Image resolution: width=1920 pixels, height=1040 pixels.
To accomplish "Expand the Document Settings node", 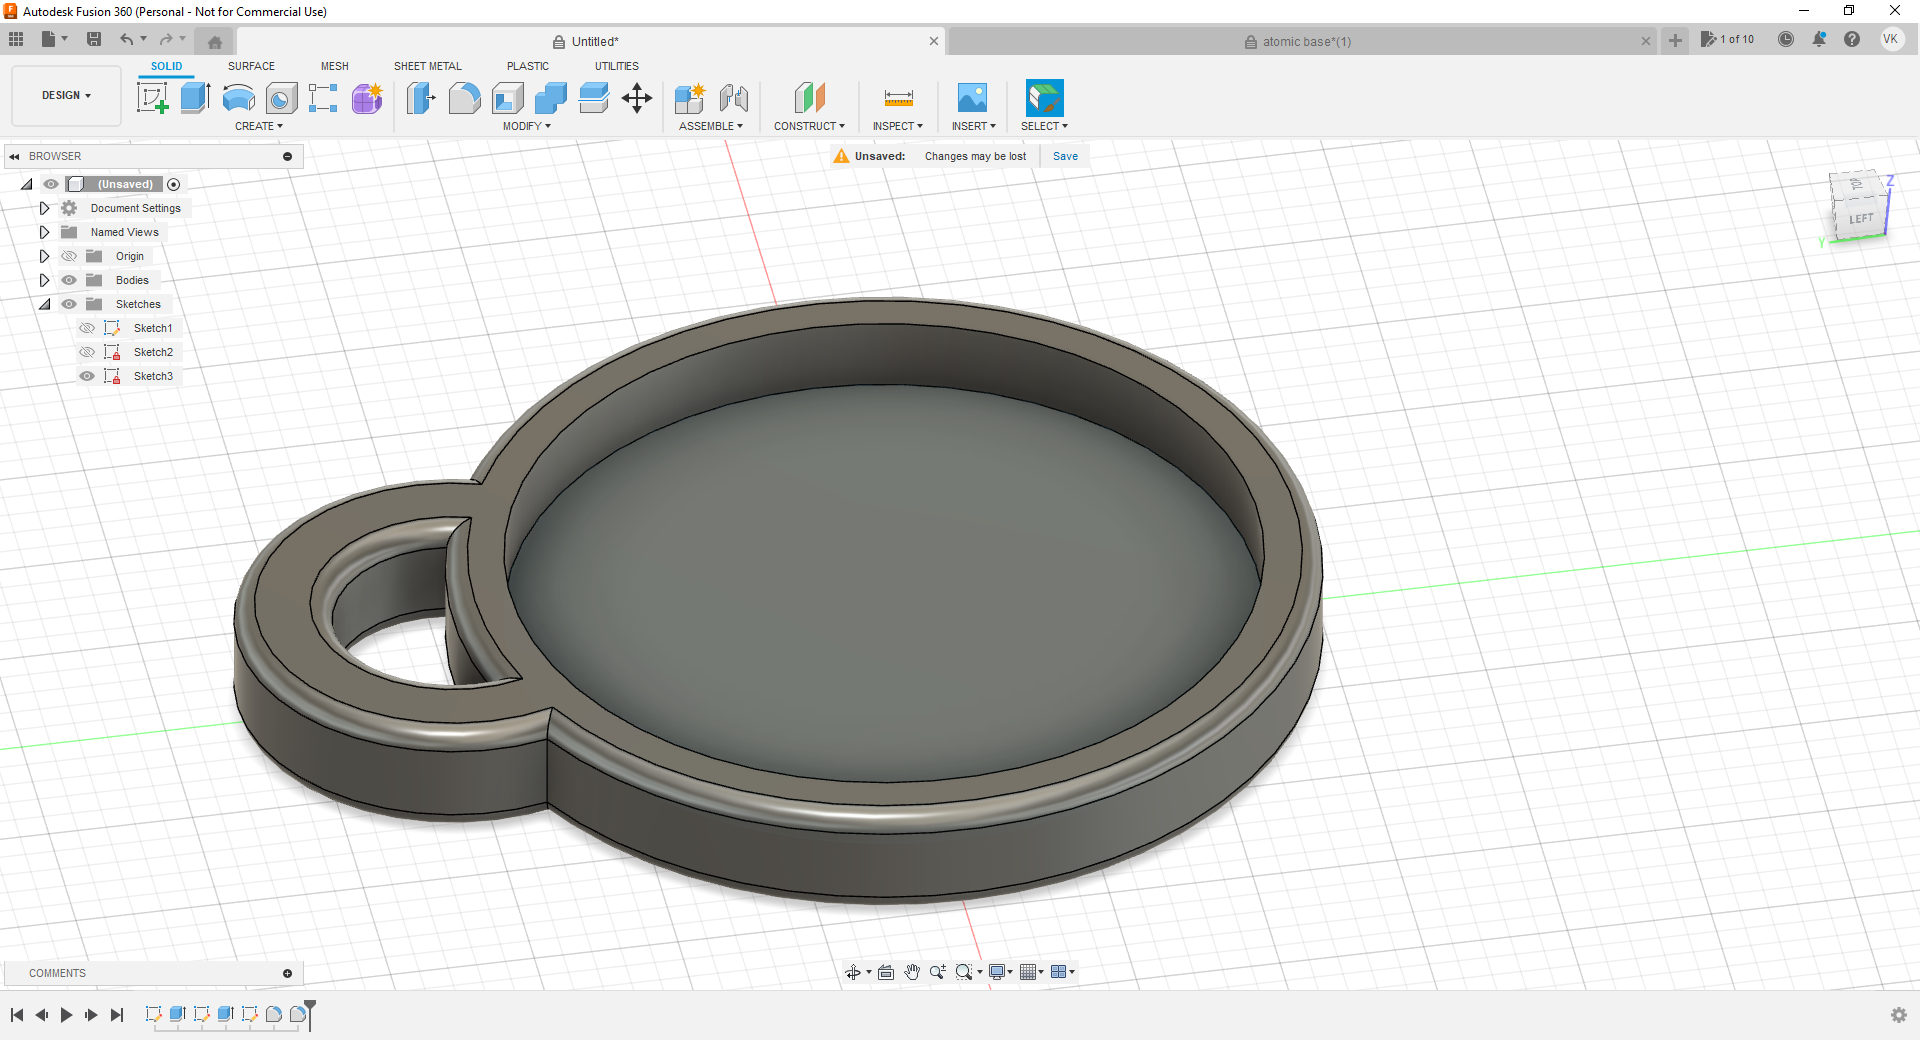I will [44, 208].
